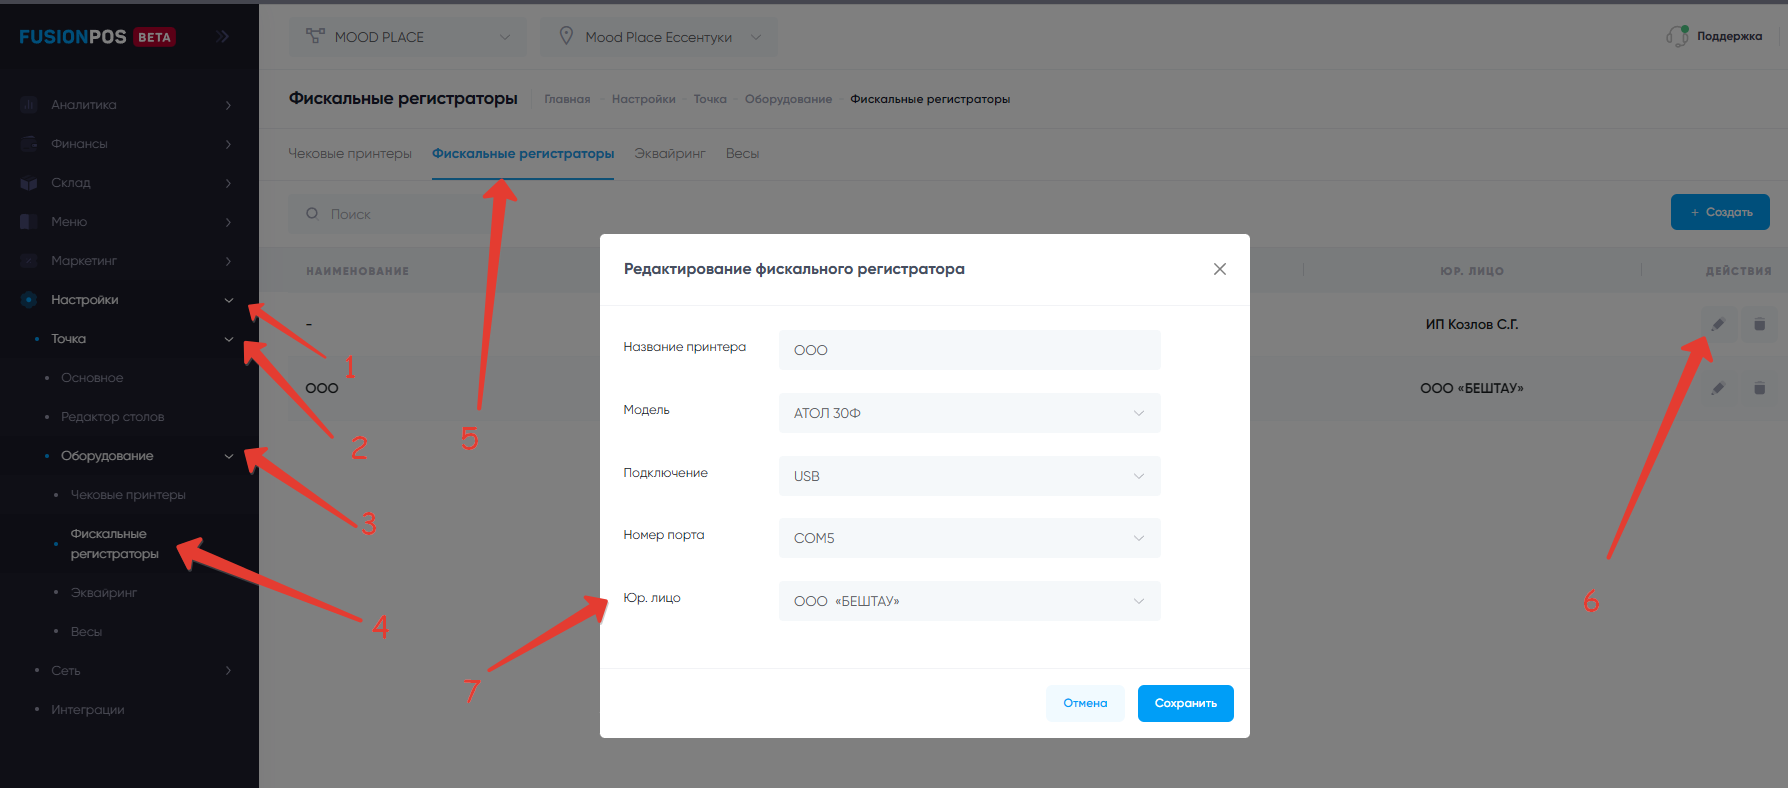The height and width of the screenshot is (788, 1788).
Task: Click the search magnifier icon
Action: 312,213
